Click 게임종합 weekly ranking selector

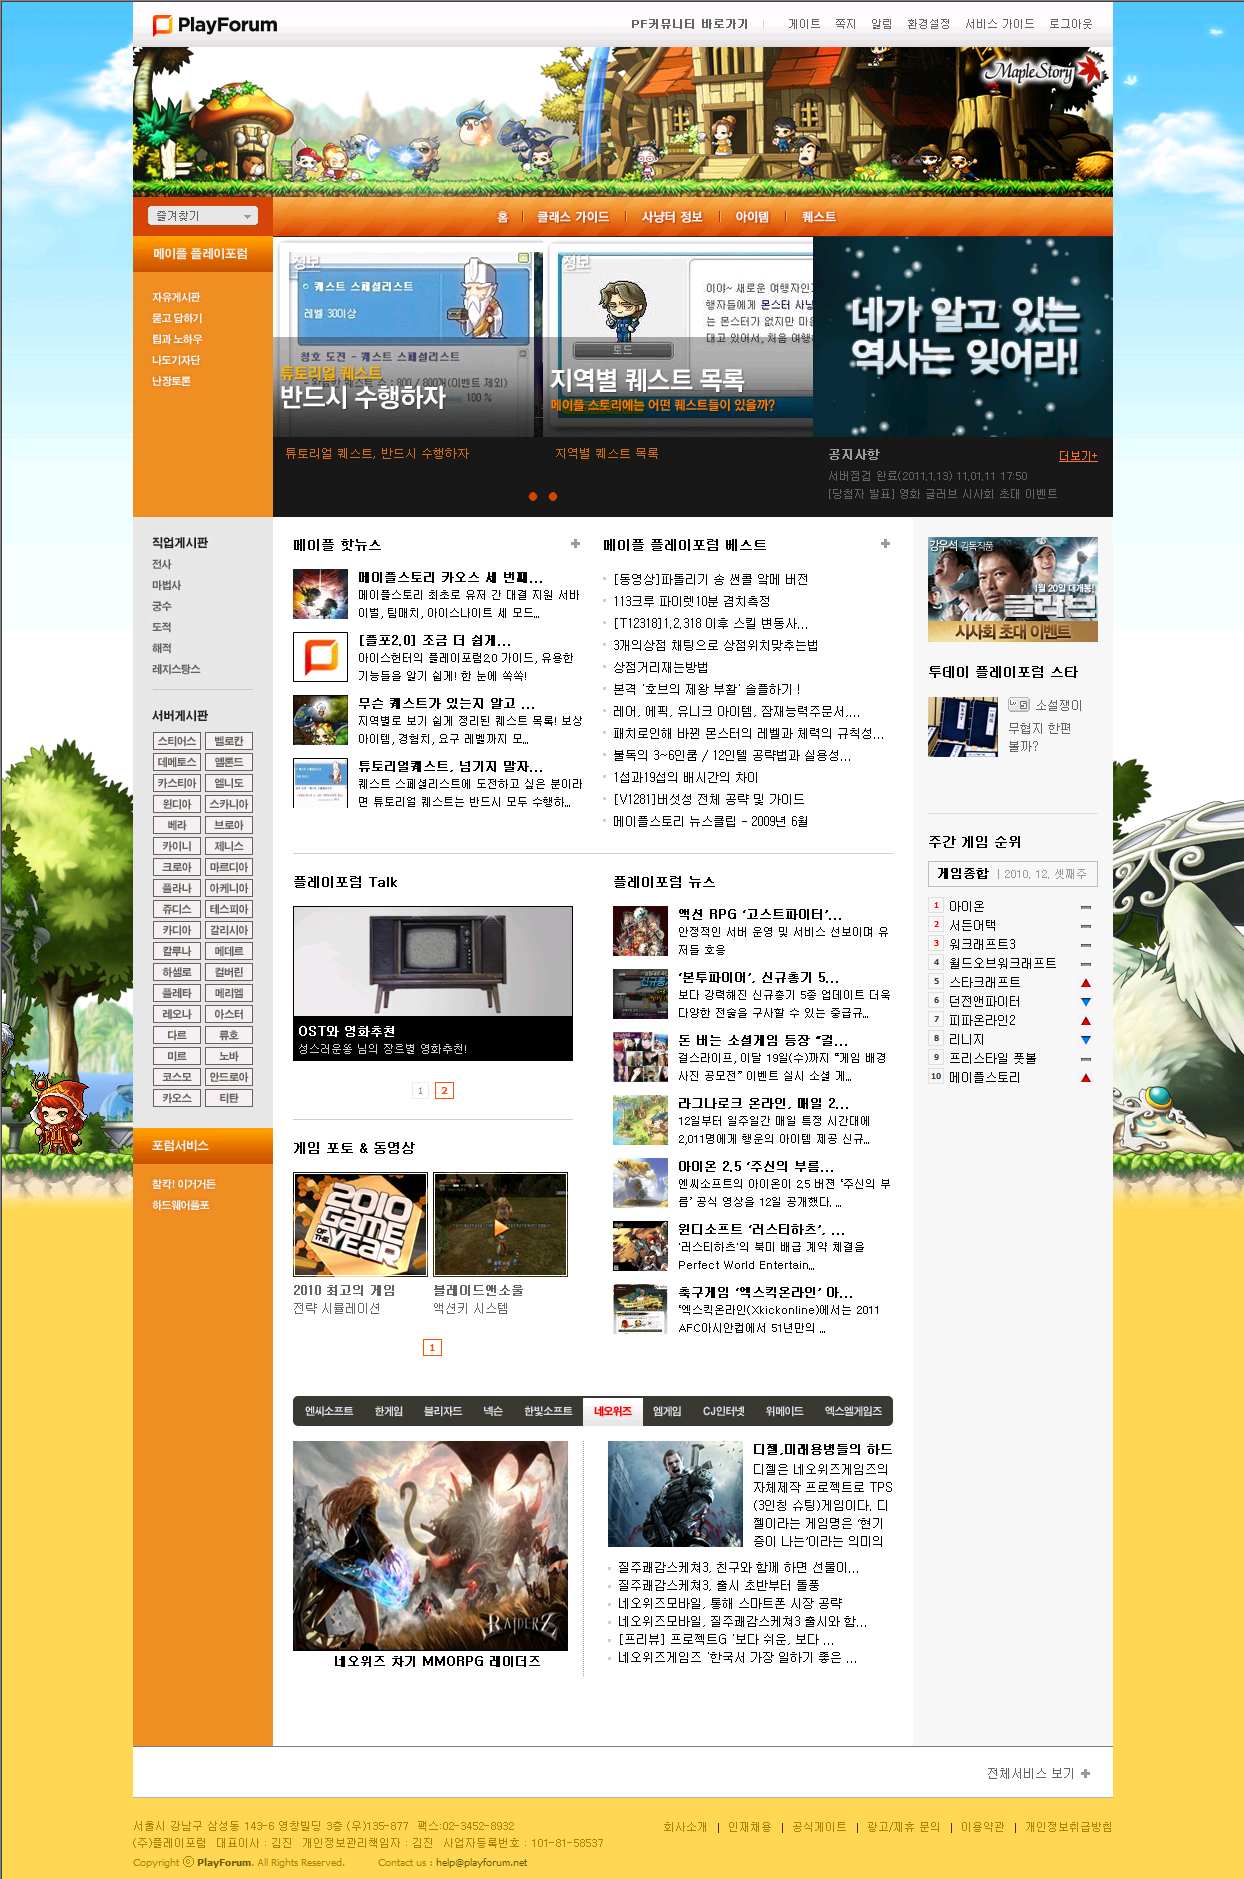(1013, 873)
